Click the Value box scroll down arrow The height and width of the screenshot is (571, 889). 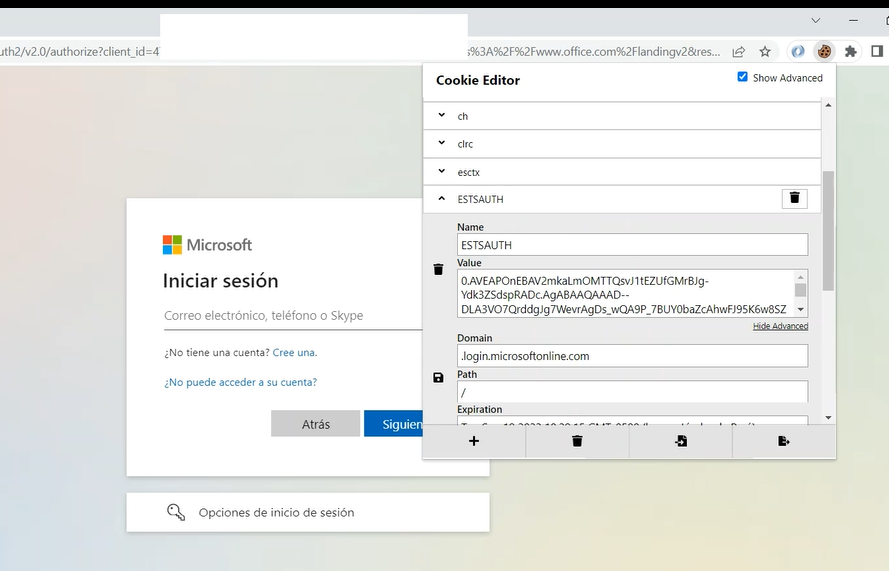click(x=801, y=310)
